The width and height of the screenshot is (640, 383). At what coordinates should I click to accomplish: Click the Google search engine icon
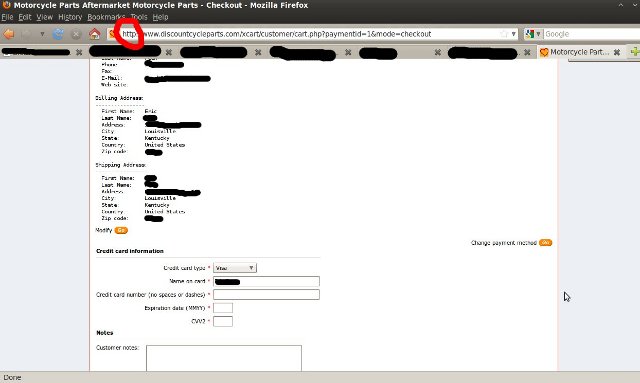[x=530, y=34]
